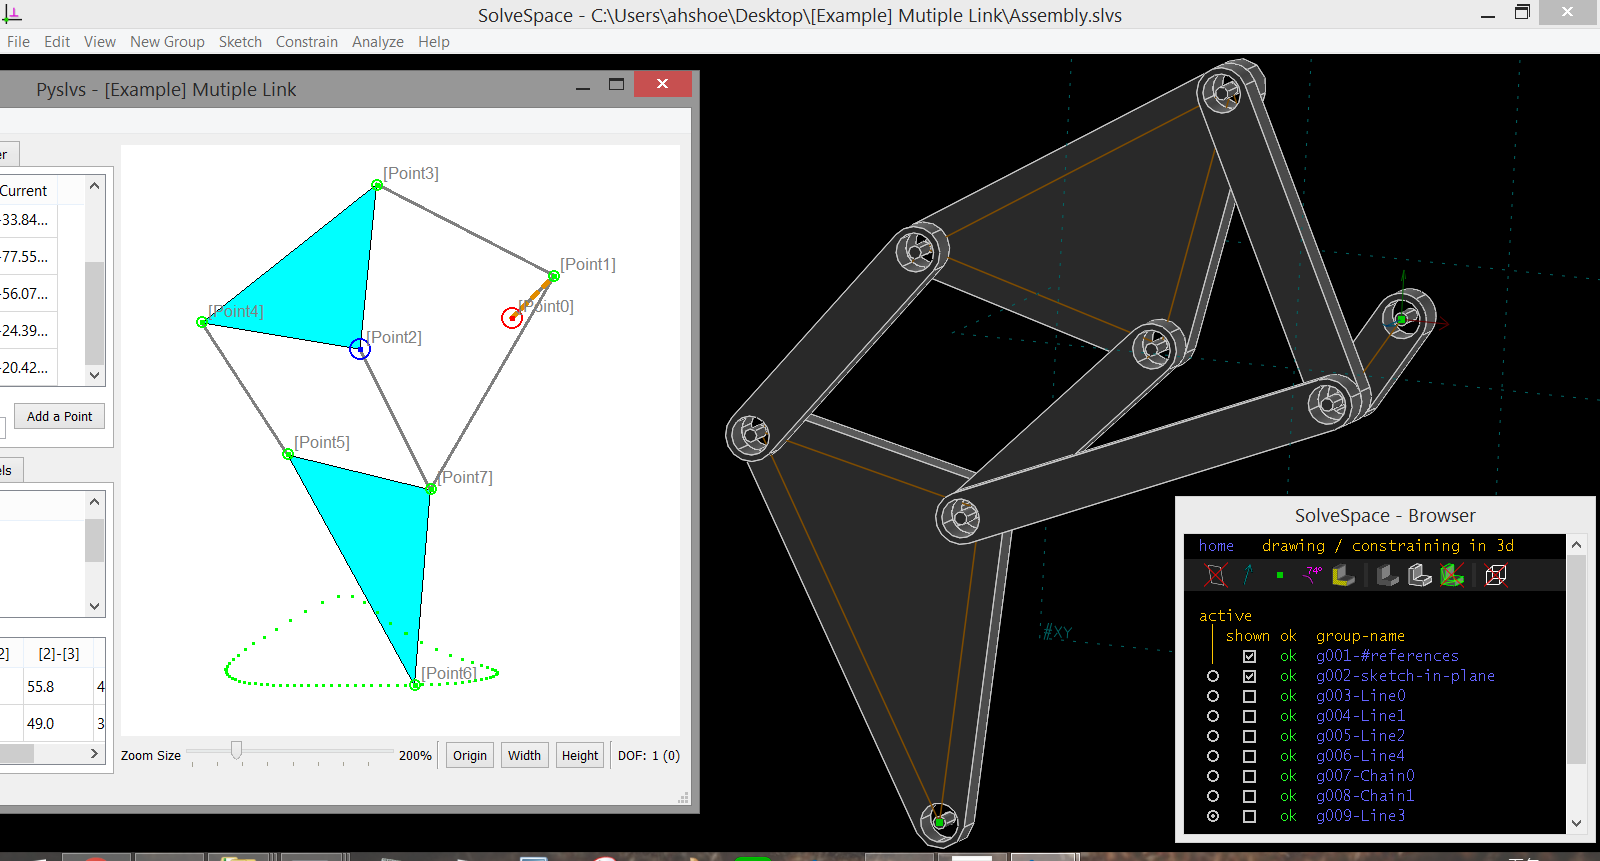This screenshot has height=861, width=1600.
Task: Enable shown checkbox for g008-Chain1
Action: [1250, 796]
